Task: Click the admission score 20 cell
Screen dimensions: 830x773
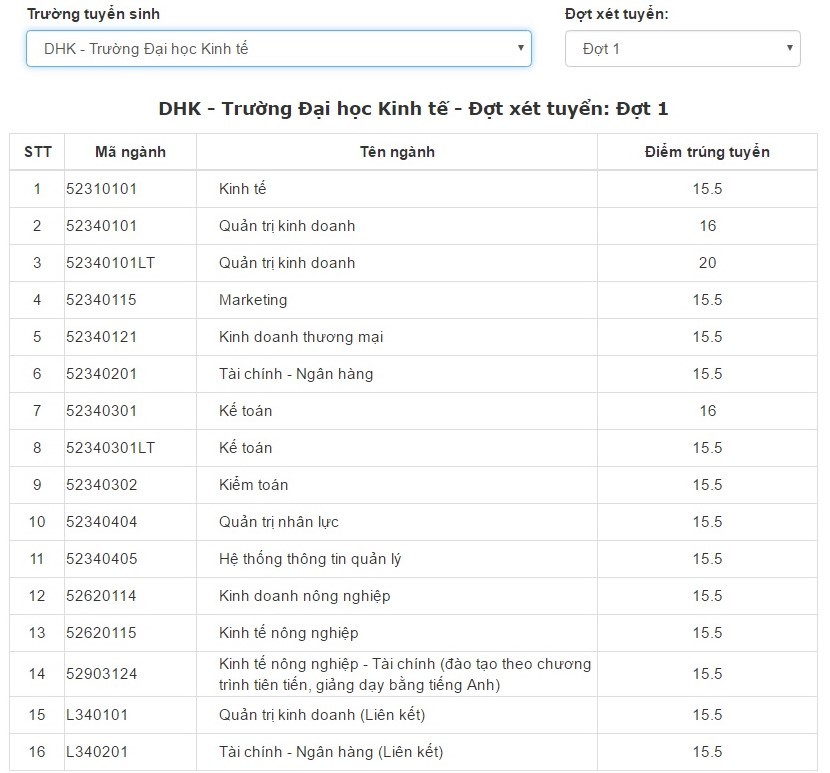Action: [707, 263]
